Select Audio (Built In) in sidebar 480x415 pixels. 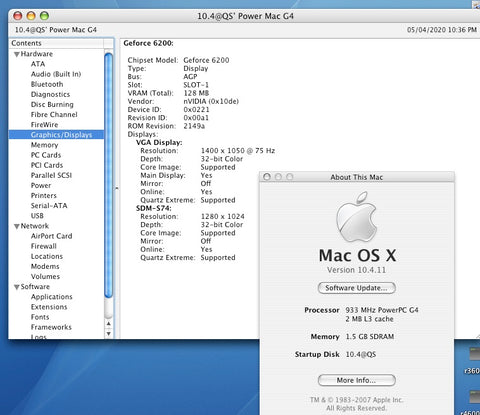coord(56,74)
